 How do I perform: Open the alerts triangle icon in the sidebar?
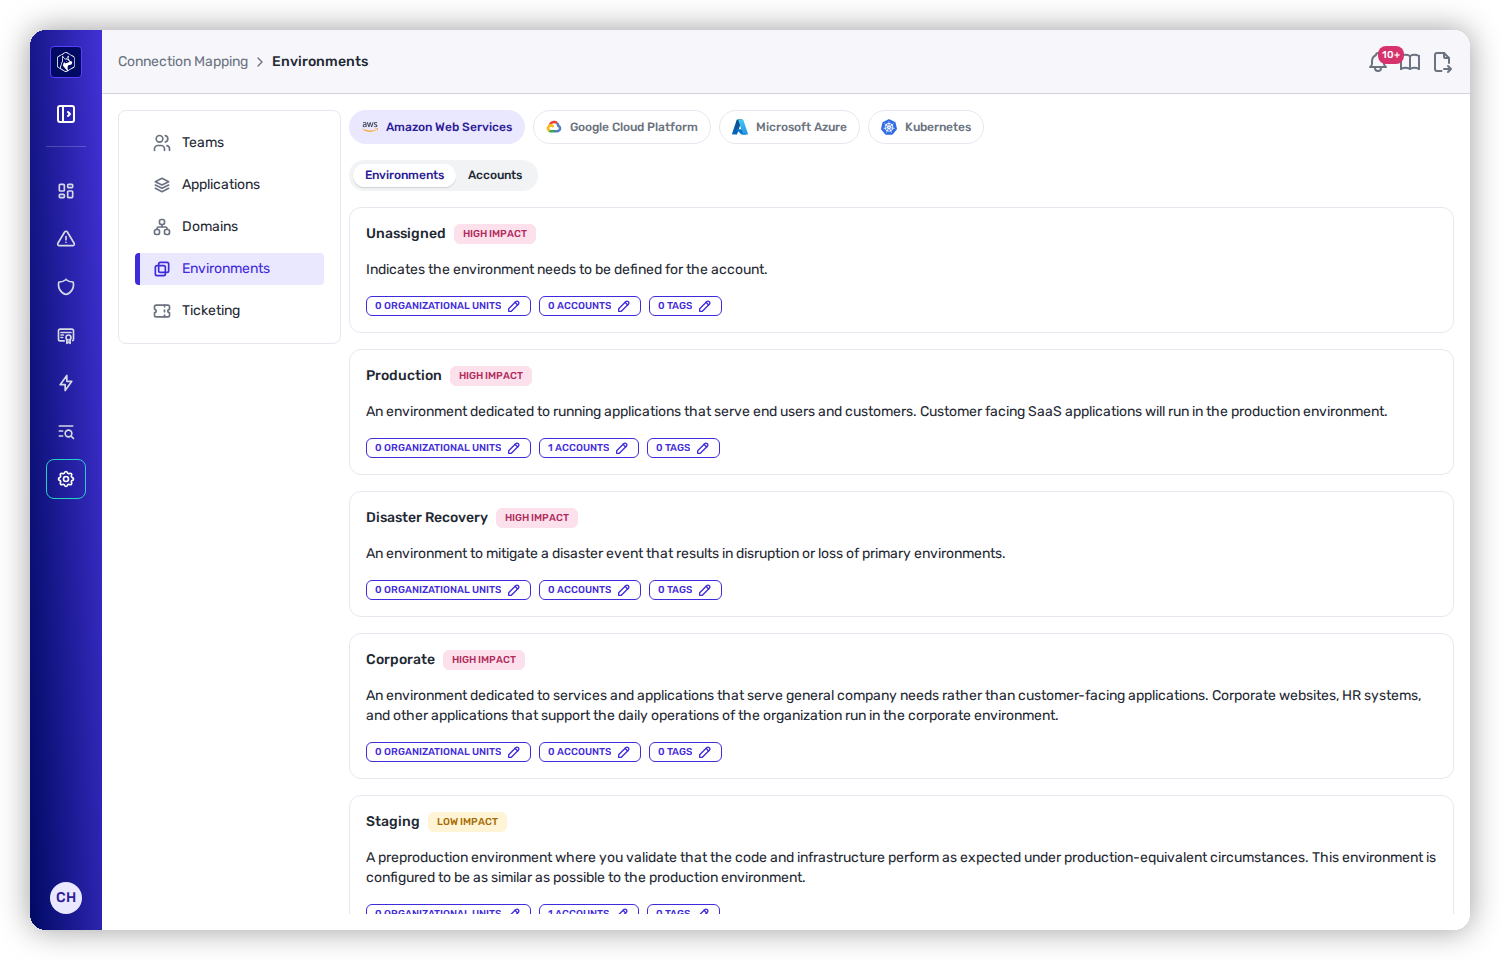click(66, 239)
